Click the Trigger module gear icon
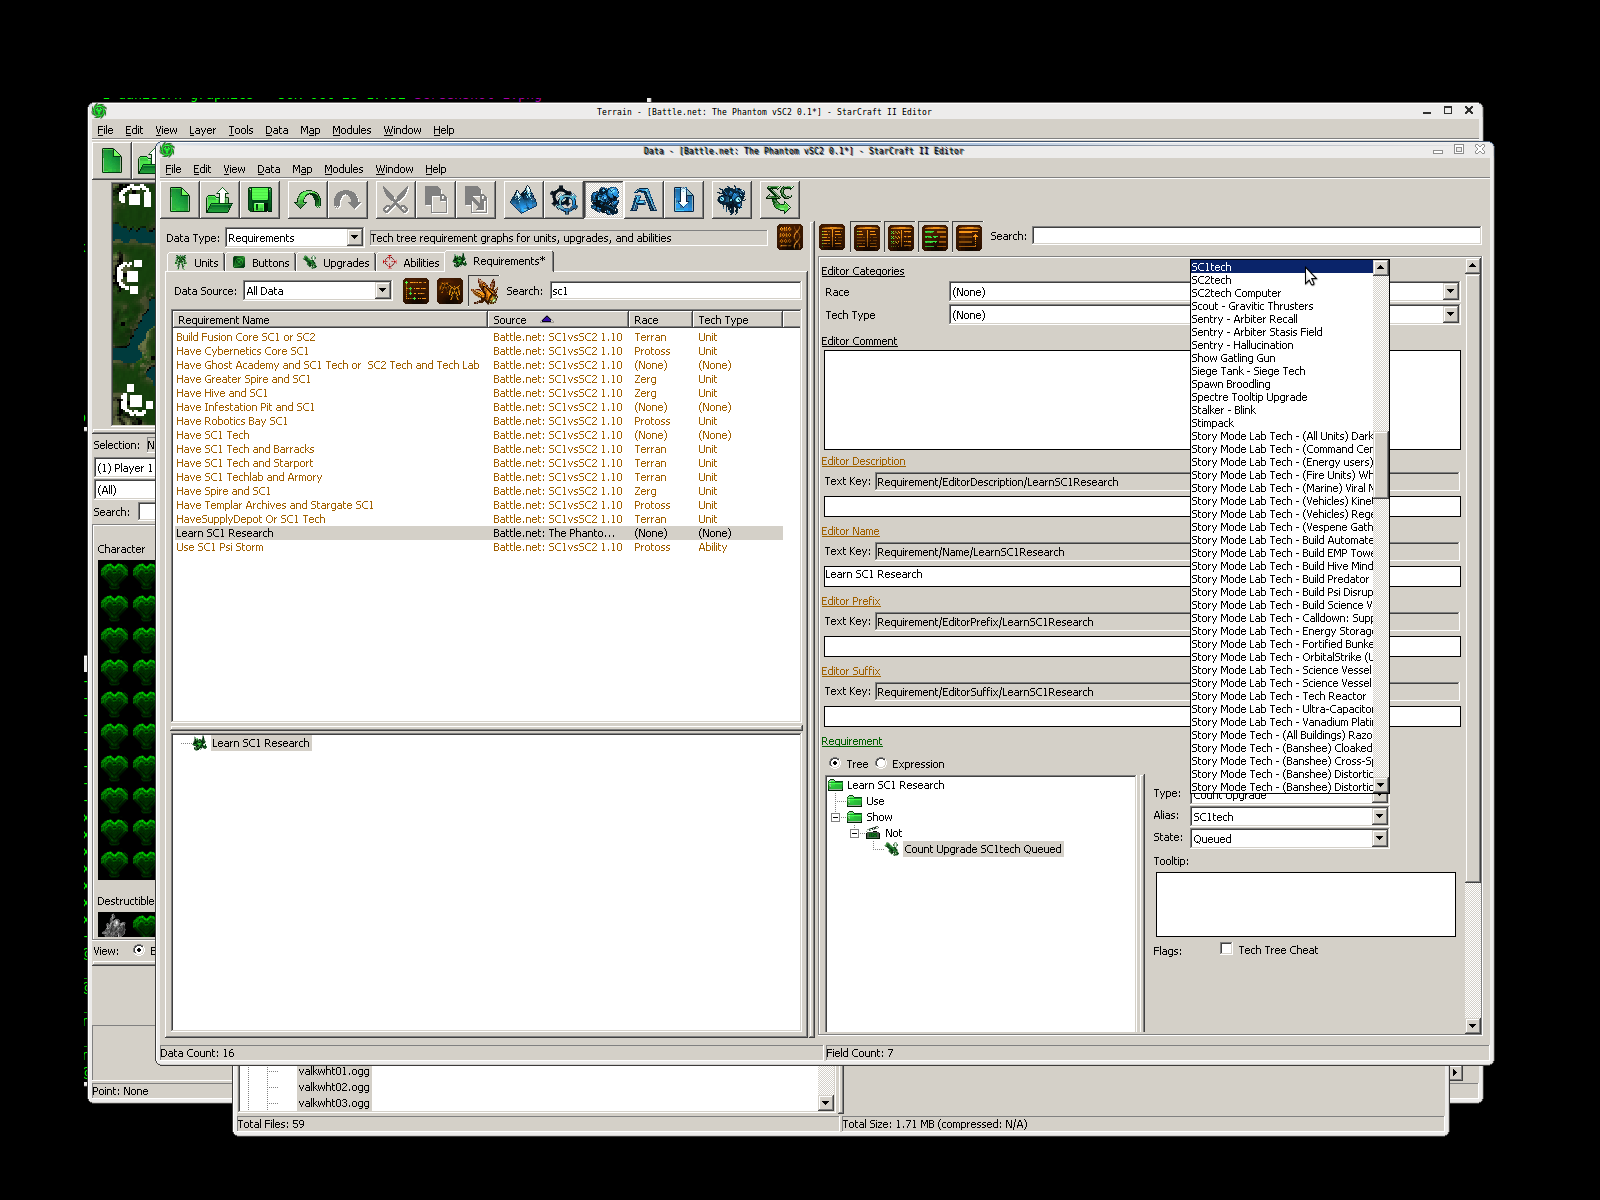Image resolution: width=1600 pixels, height=1200 pixels. (x=564, y=201)
